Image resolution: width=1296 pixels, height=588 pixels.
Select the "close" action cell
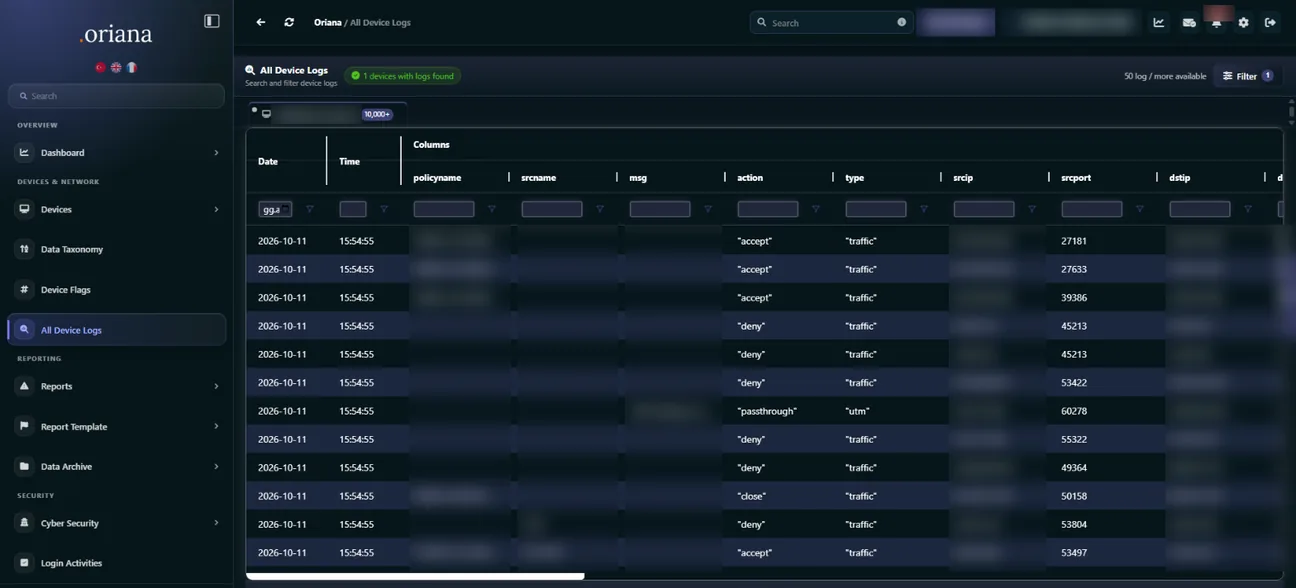click(x=753, y=496)
